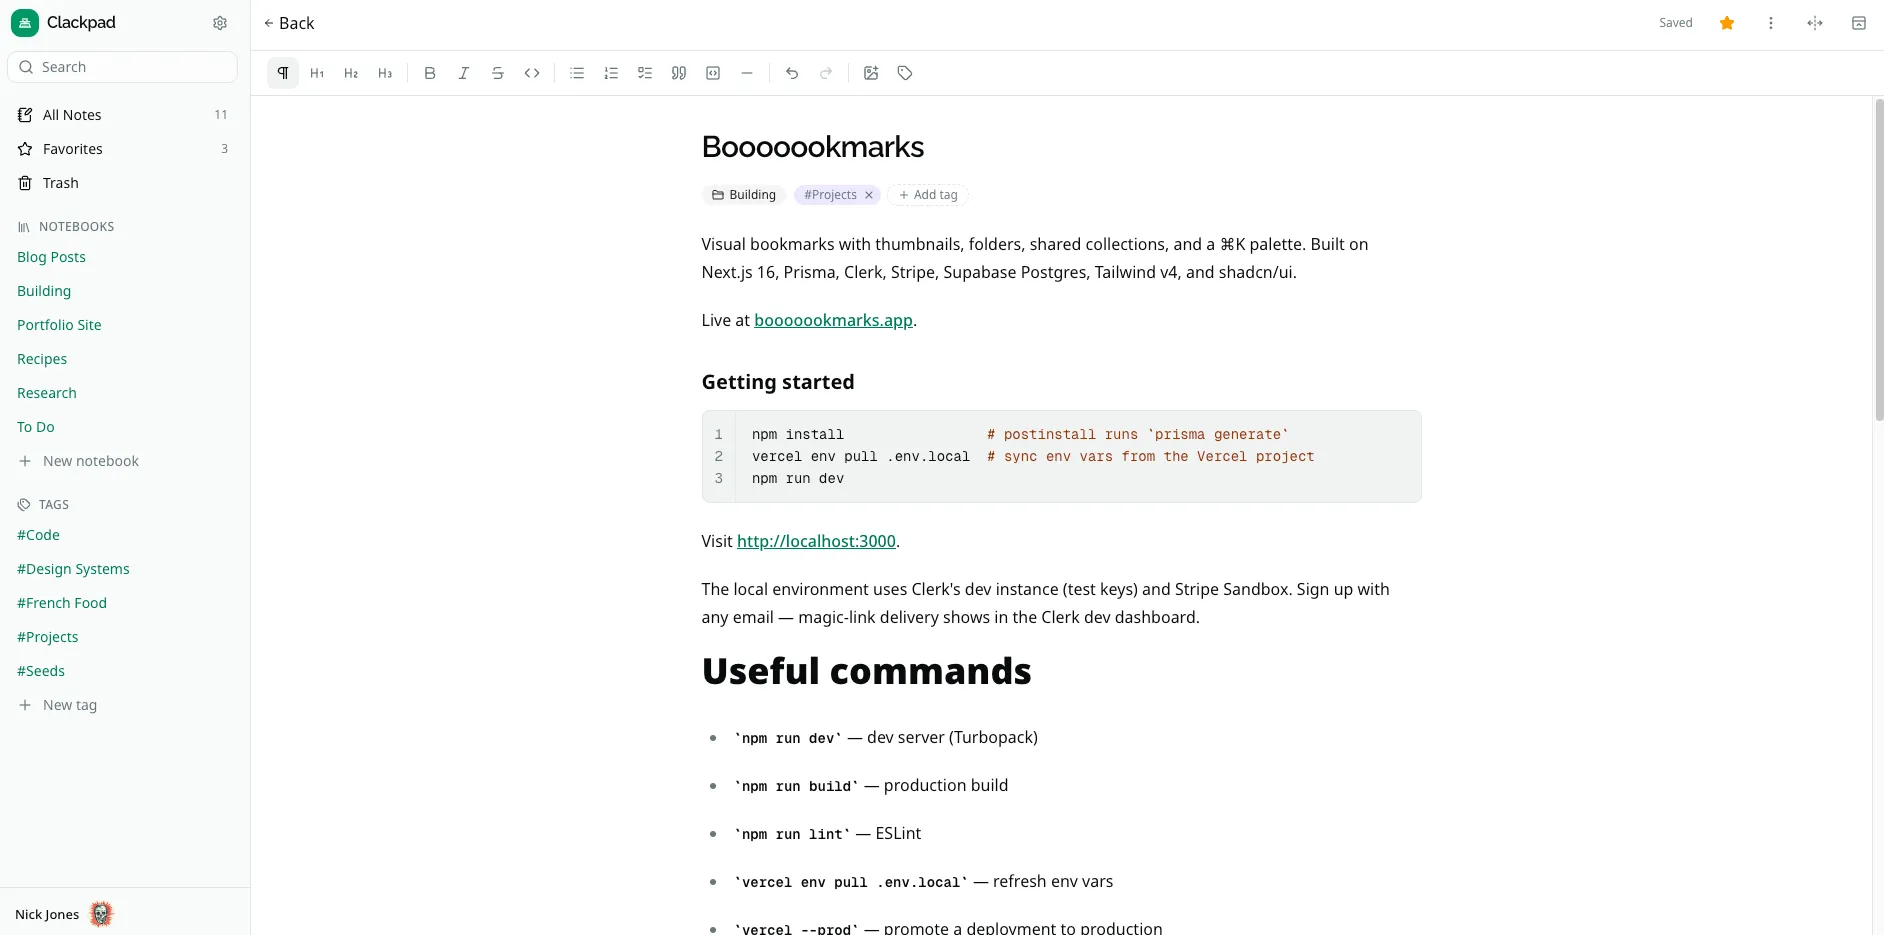The width and height of the screenshot is (1884, 935).
Task: Click the Nick Jones user name
Action: point(47,914)
